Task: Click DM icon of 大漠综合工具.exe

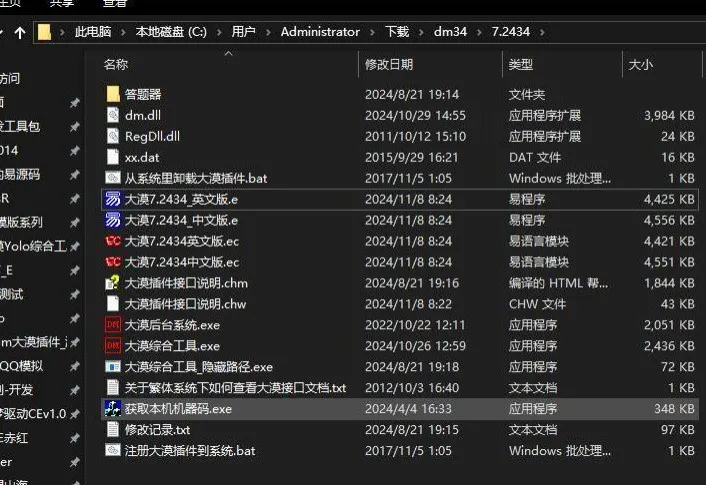Action: (113, 345)
